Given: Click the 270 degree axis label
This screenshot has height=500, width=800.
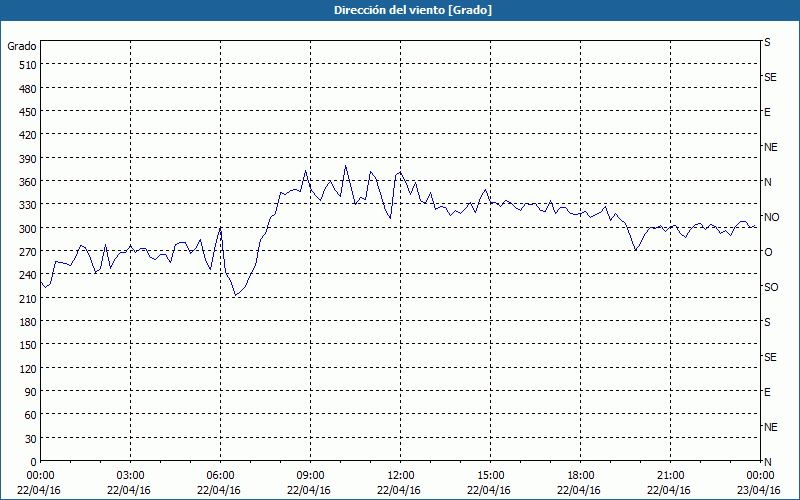Looking at the screenshot, I should (29, 252).
